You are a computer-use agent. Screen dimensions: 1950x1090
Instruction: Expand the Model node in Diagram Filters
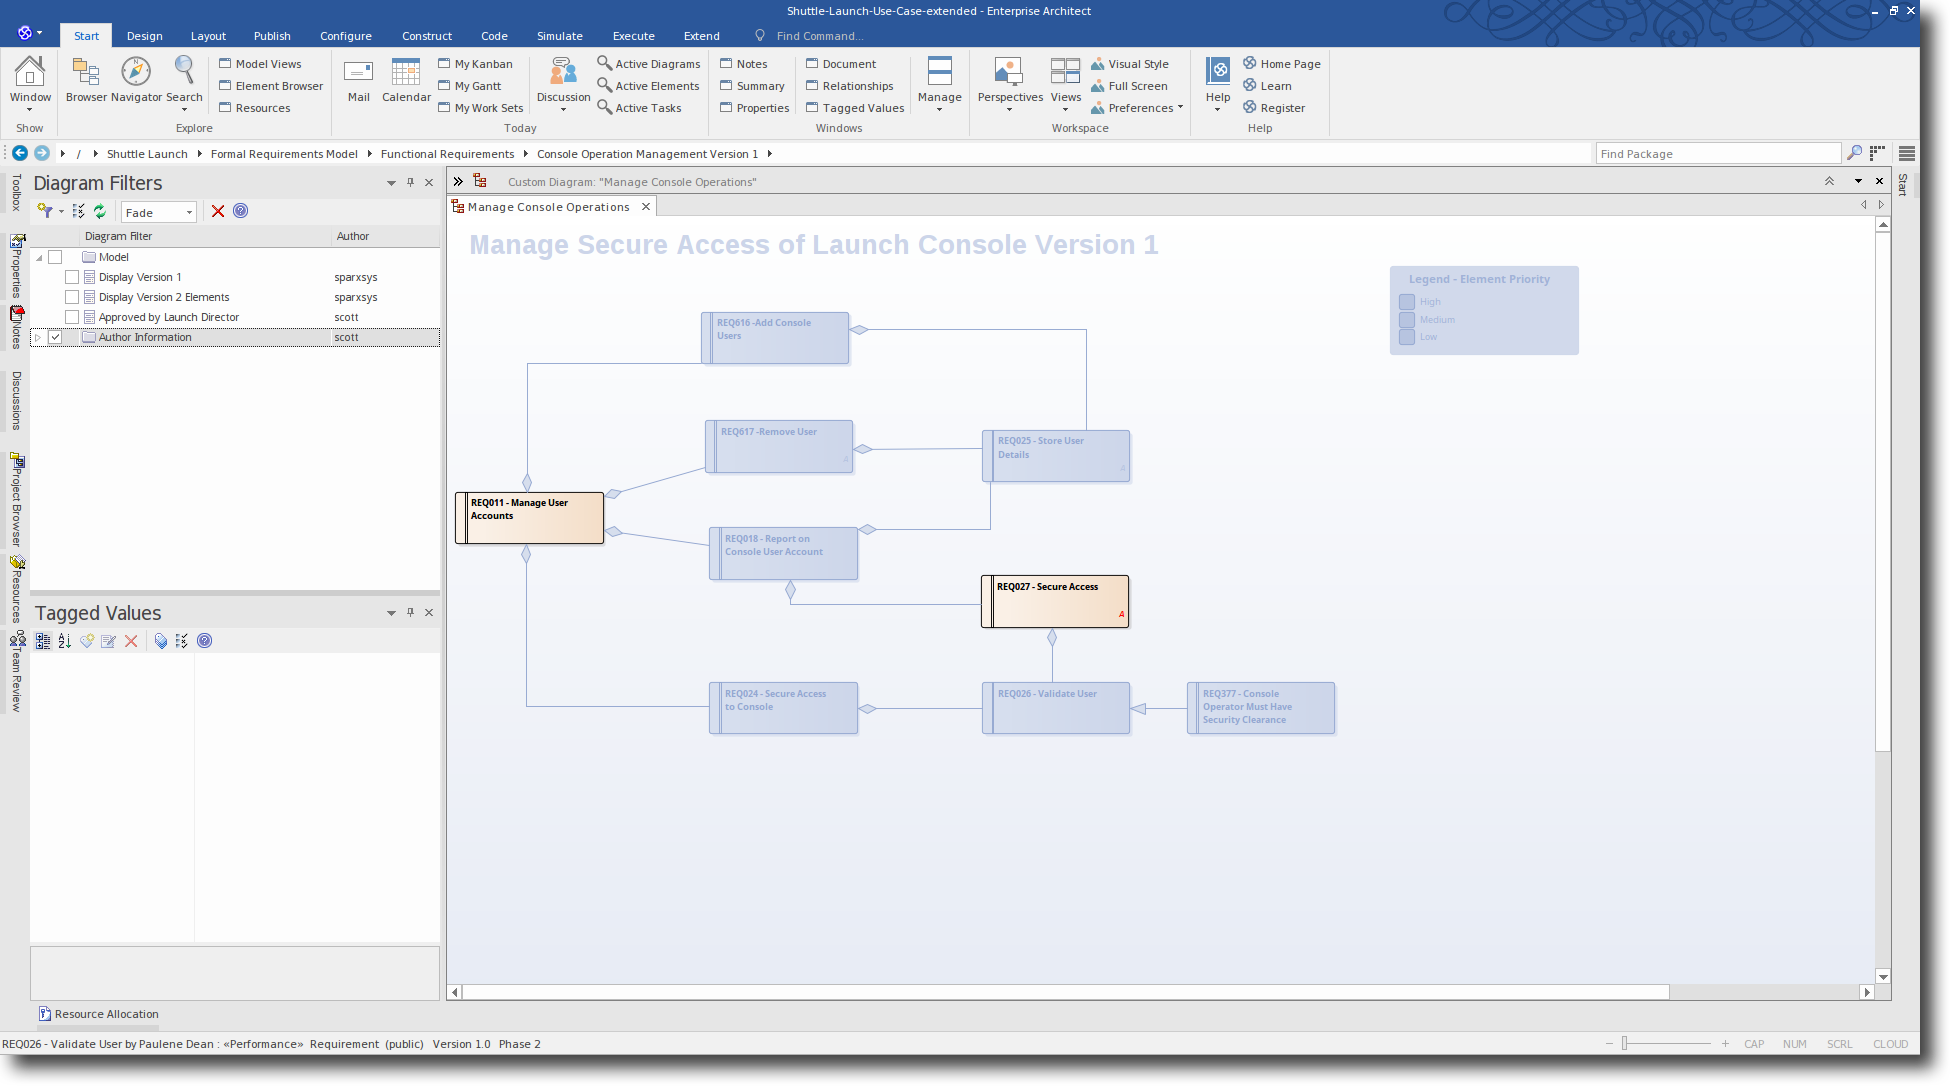39,257
